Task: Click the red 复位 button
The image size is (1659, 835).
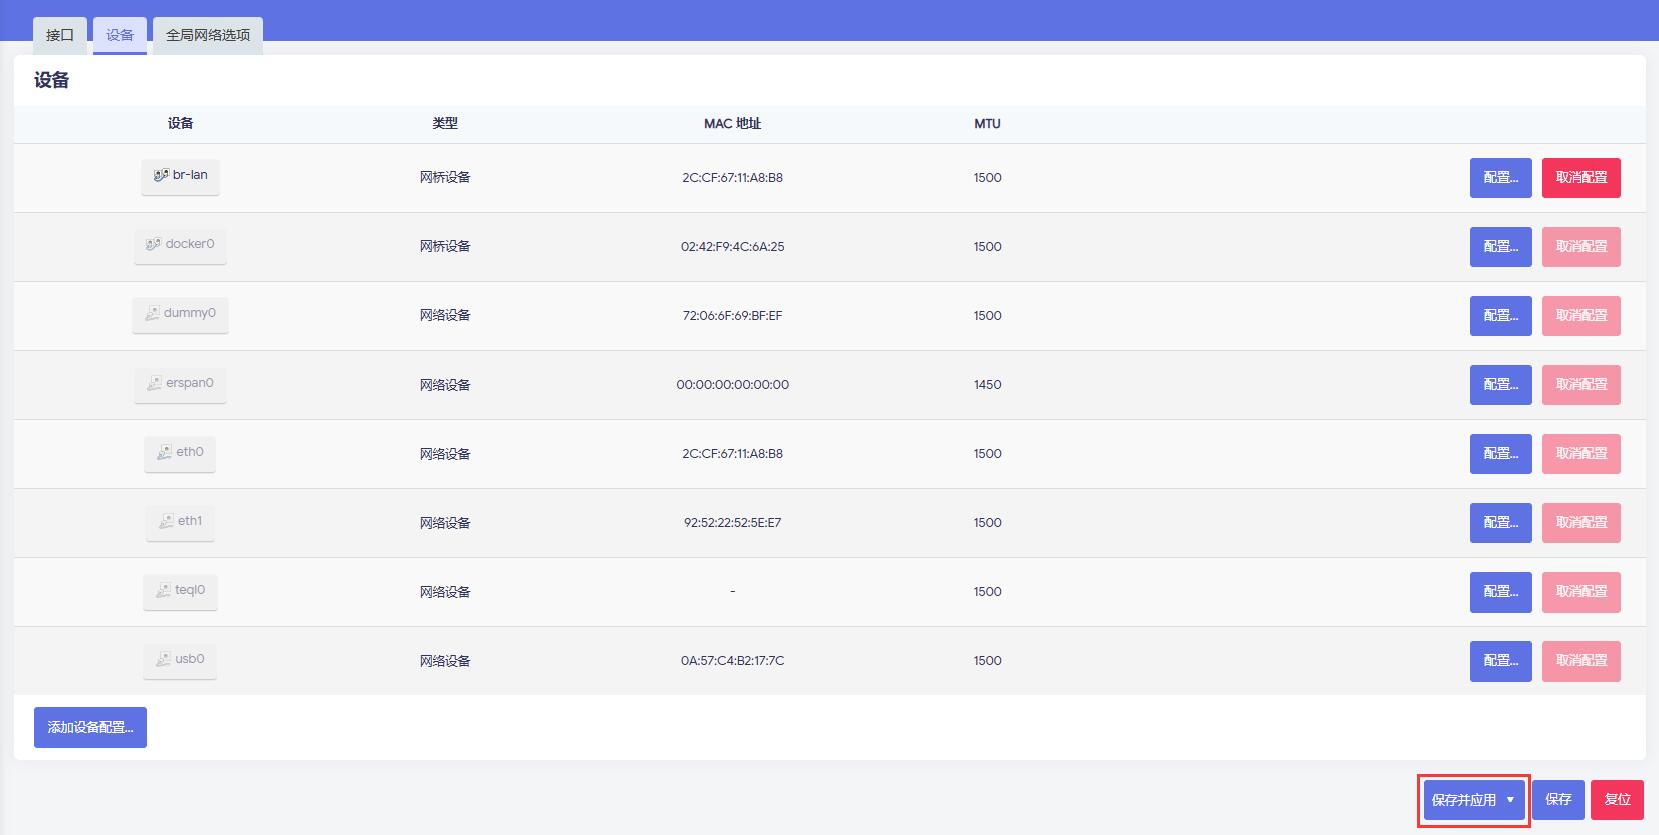Action: (1617, 800)
